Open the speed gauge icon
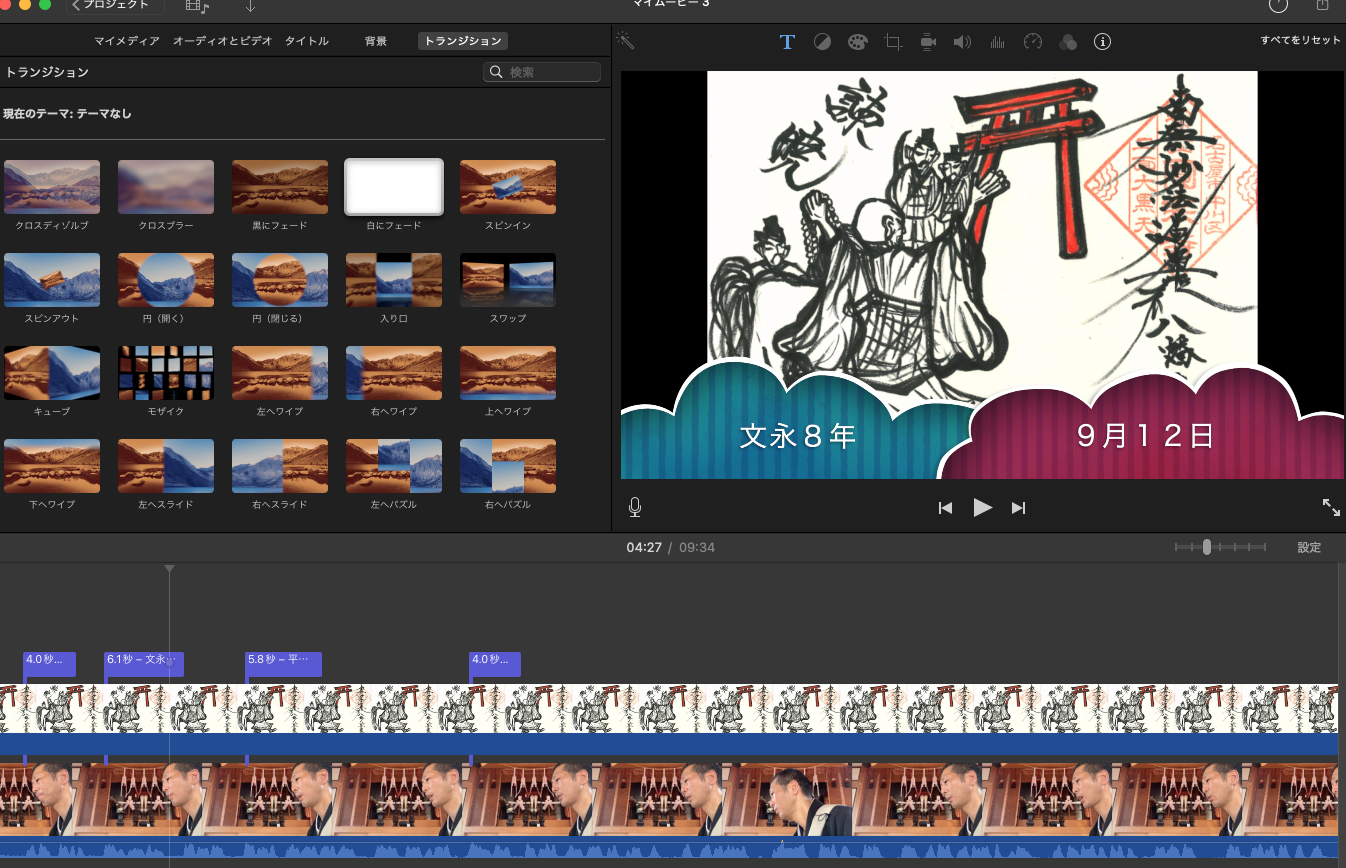 tap(1033, 42)
